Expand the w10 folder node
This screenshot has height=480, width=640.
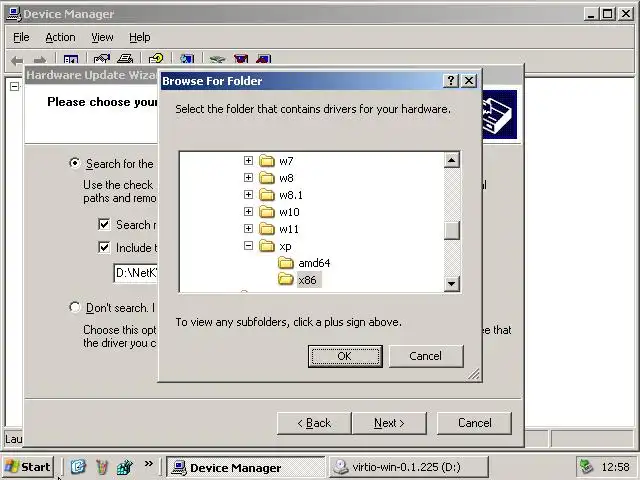pyautogui.click(x=248, y=211)
